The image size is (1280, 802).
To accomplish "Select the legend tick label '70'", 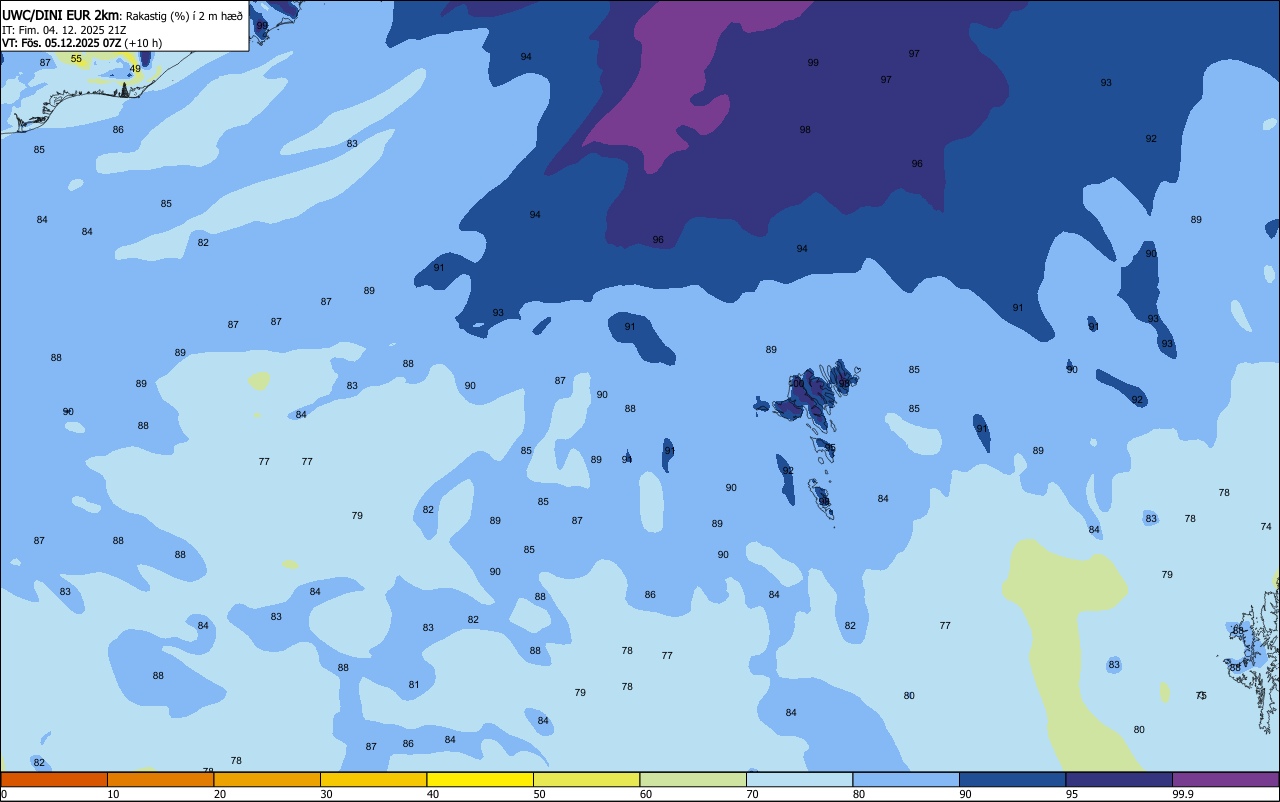I will pos(752,794).
